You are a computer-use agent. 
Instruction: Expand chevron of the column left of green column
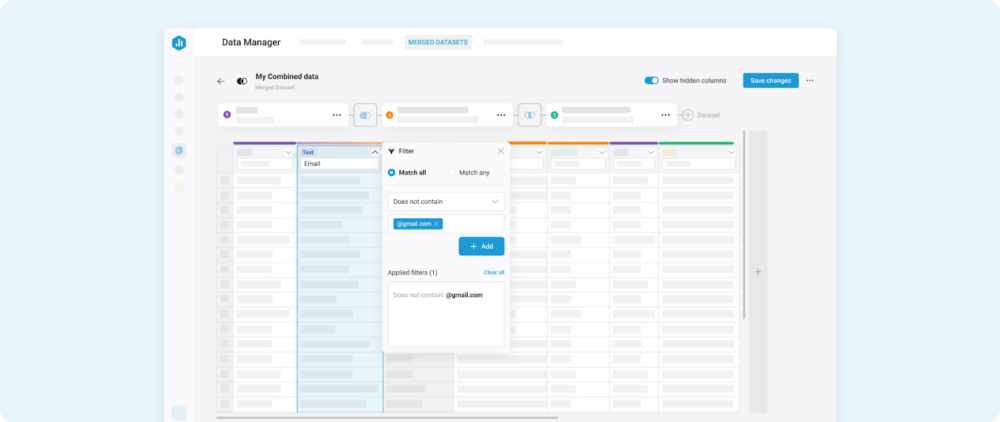tap(651, 153)
